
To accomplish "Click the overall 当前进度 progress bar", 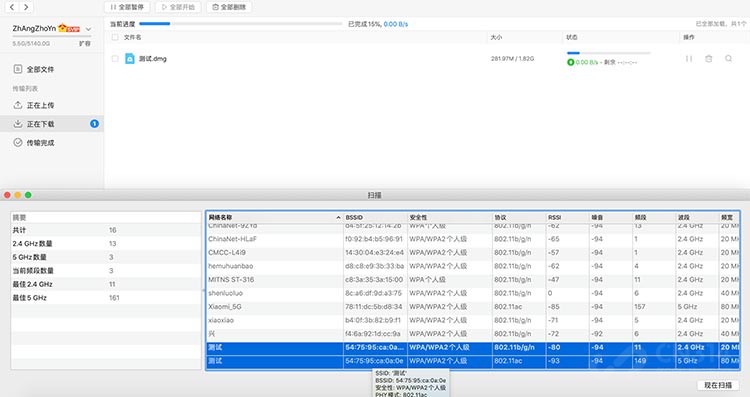I will pos(241,23).
